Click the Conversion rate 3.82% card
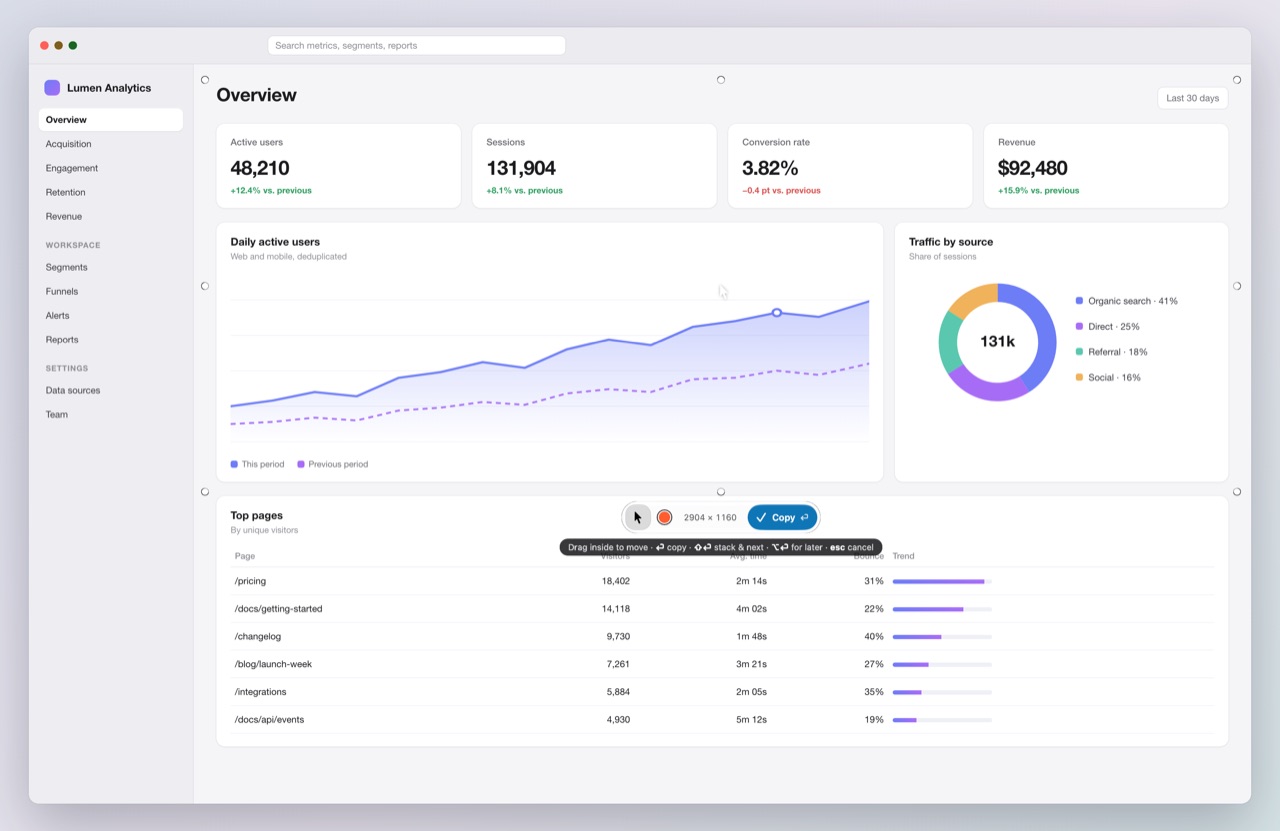Screen dimensions: 1280x831 pos(850,166)
